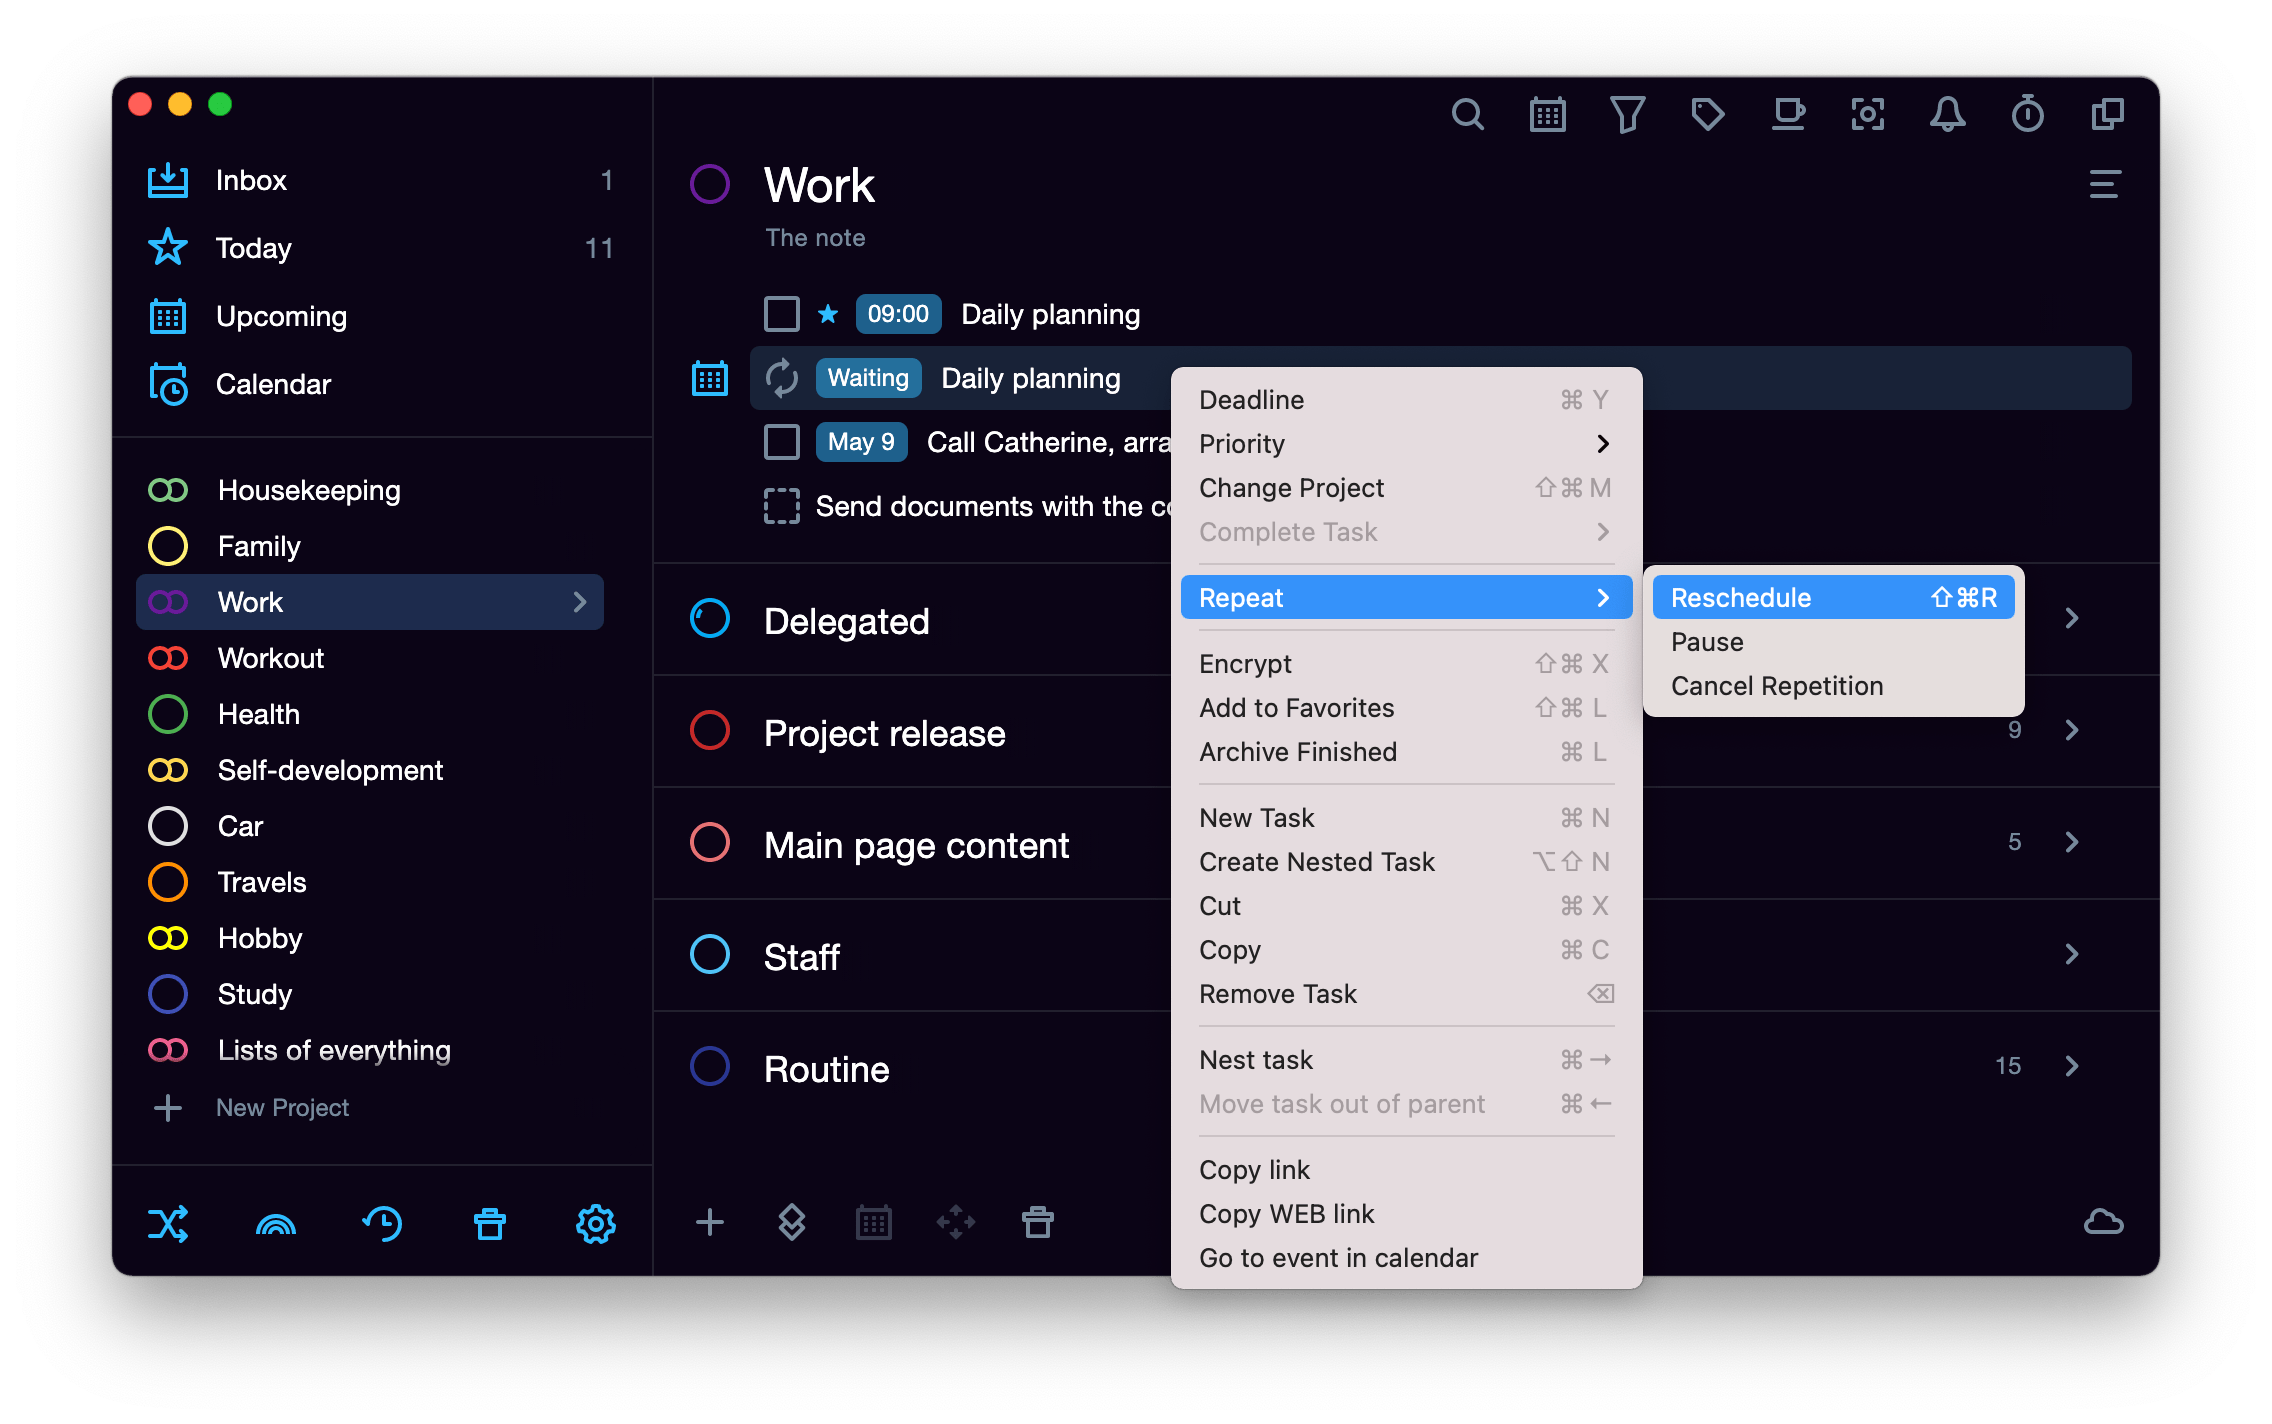This screenshot has width=2272, height=1424.
Task: Expand the Project release chevron
Action: [x=2071, y=730]
